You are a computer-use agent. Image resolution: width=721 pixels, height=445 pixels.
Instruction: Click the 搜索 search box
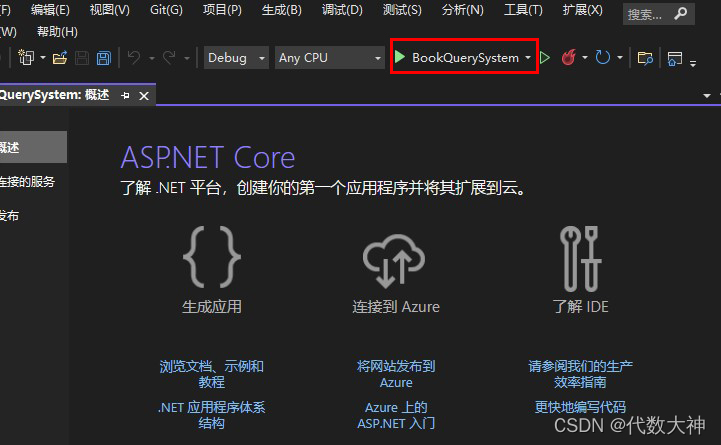point(658,14)
